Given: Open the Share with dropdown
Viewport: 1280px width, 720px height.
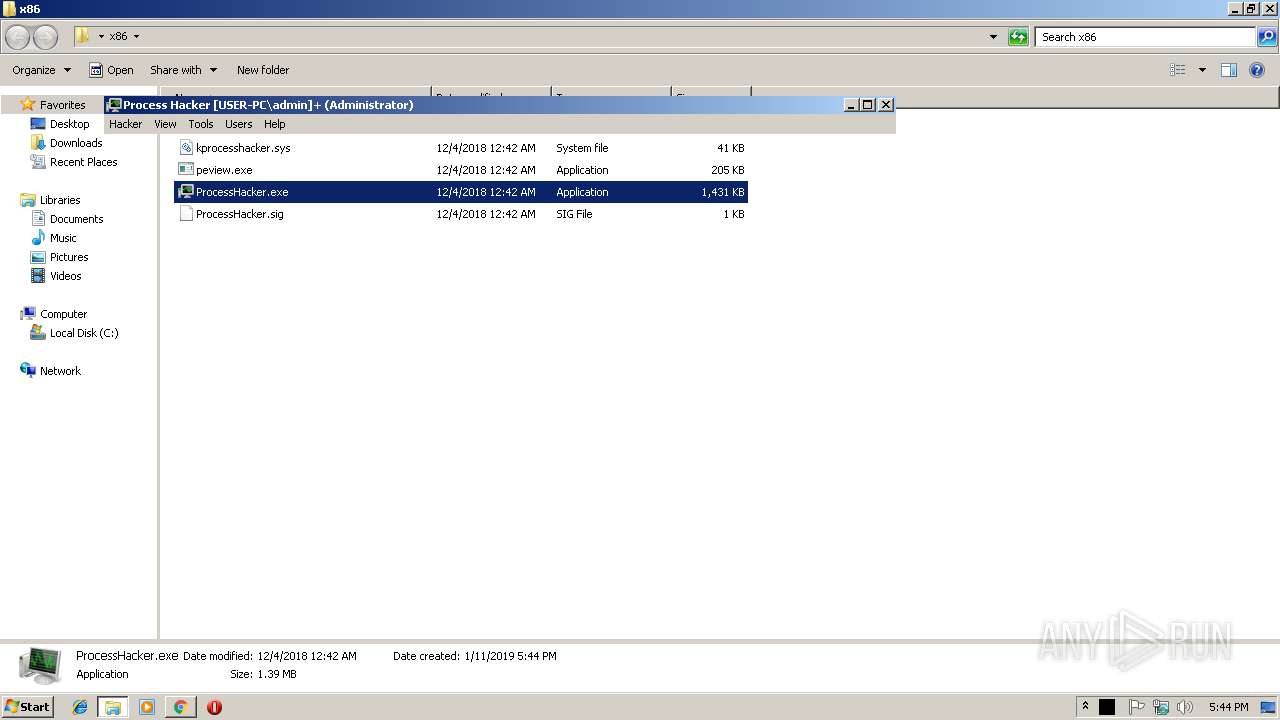Looking at the screenshot, I should [x=183, y=70].
